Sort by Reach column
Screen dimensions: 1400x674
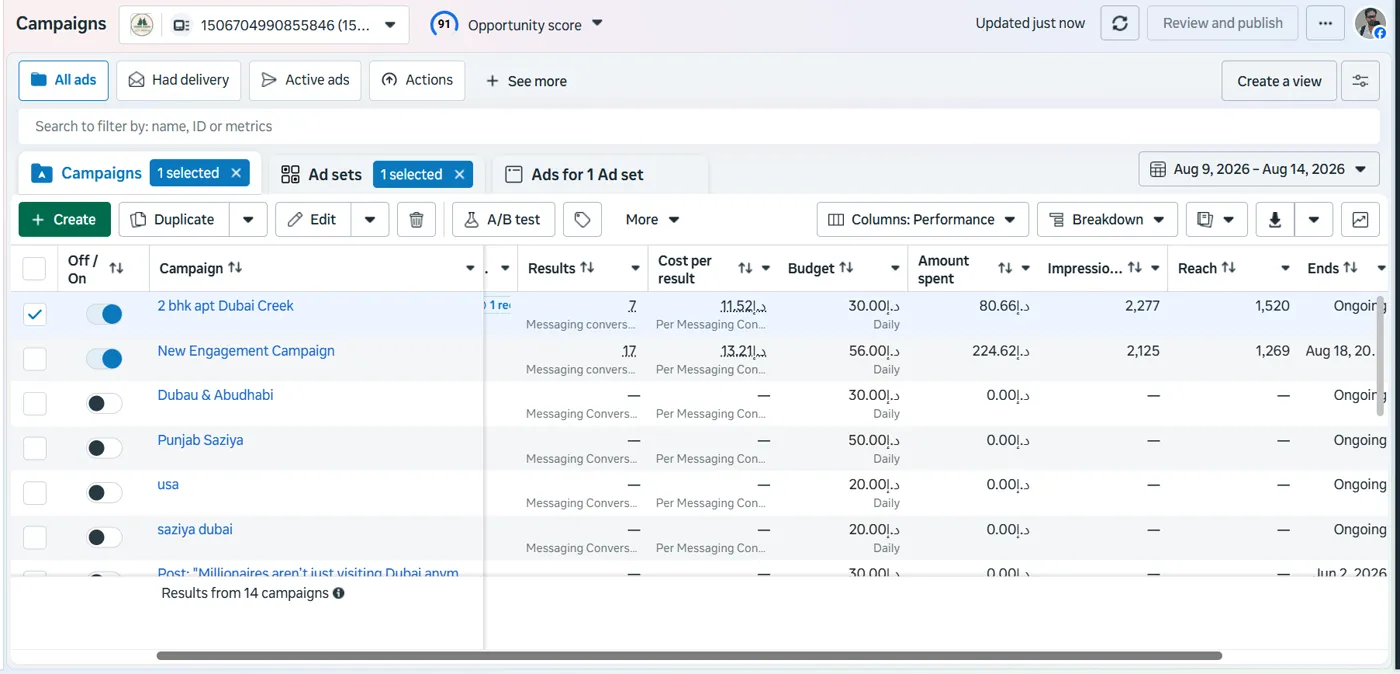[x=1229, y=268]
